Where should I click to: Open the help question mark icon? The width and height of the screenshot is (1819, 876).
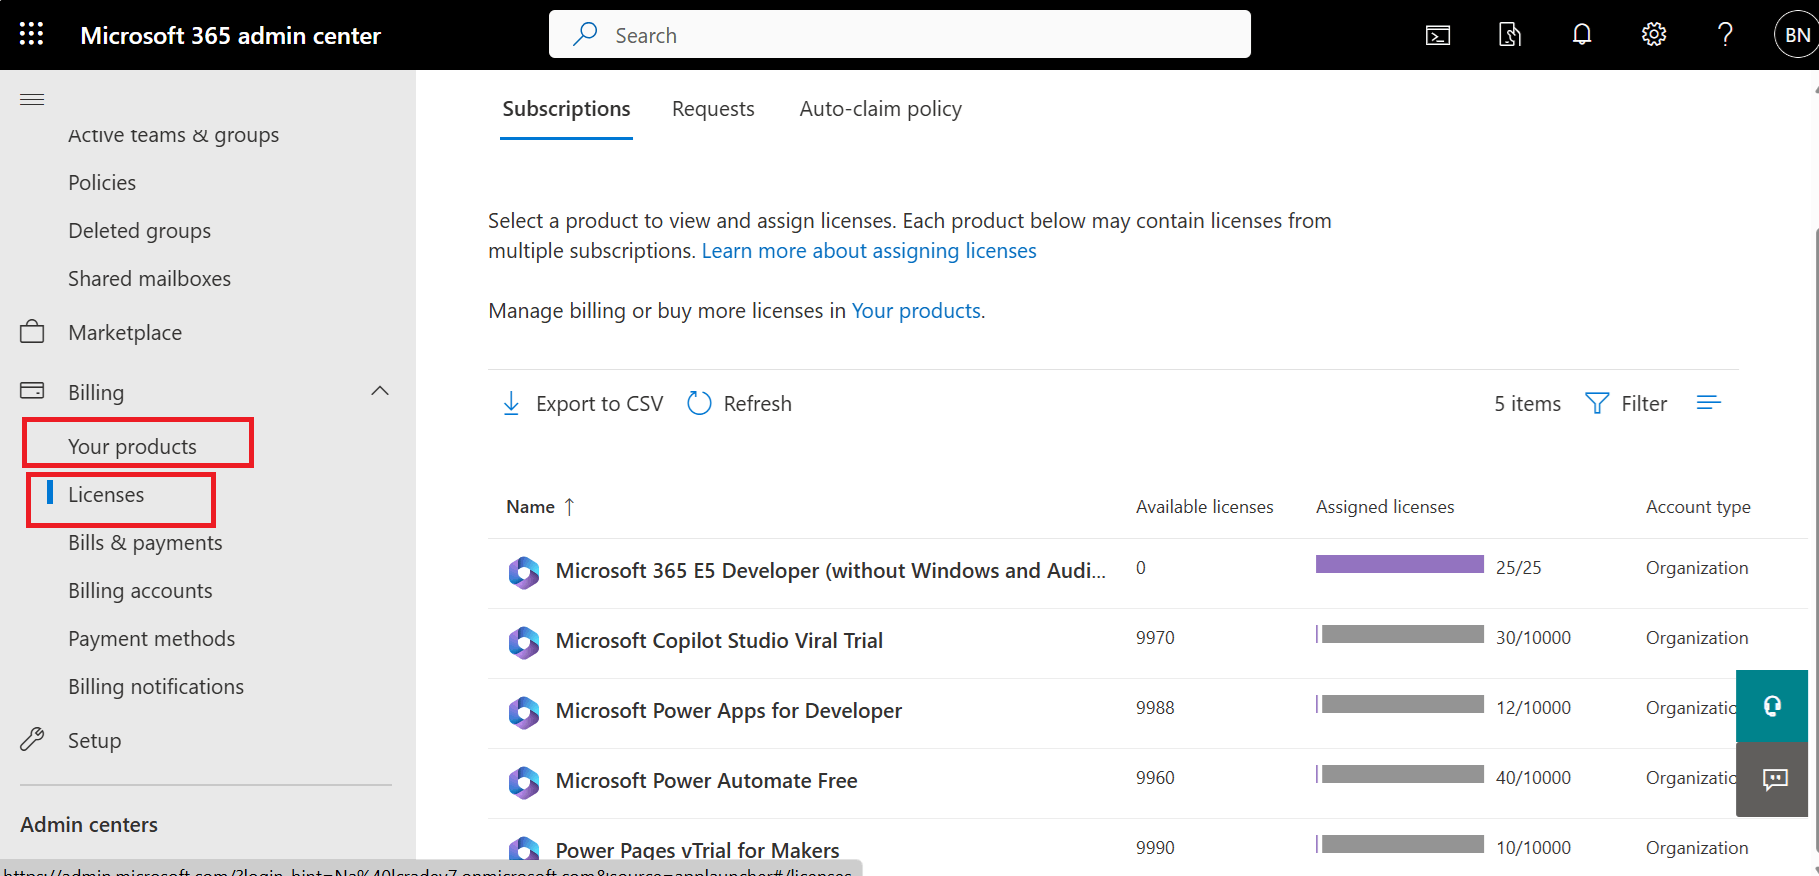[1725, 35]
